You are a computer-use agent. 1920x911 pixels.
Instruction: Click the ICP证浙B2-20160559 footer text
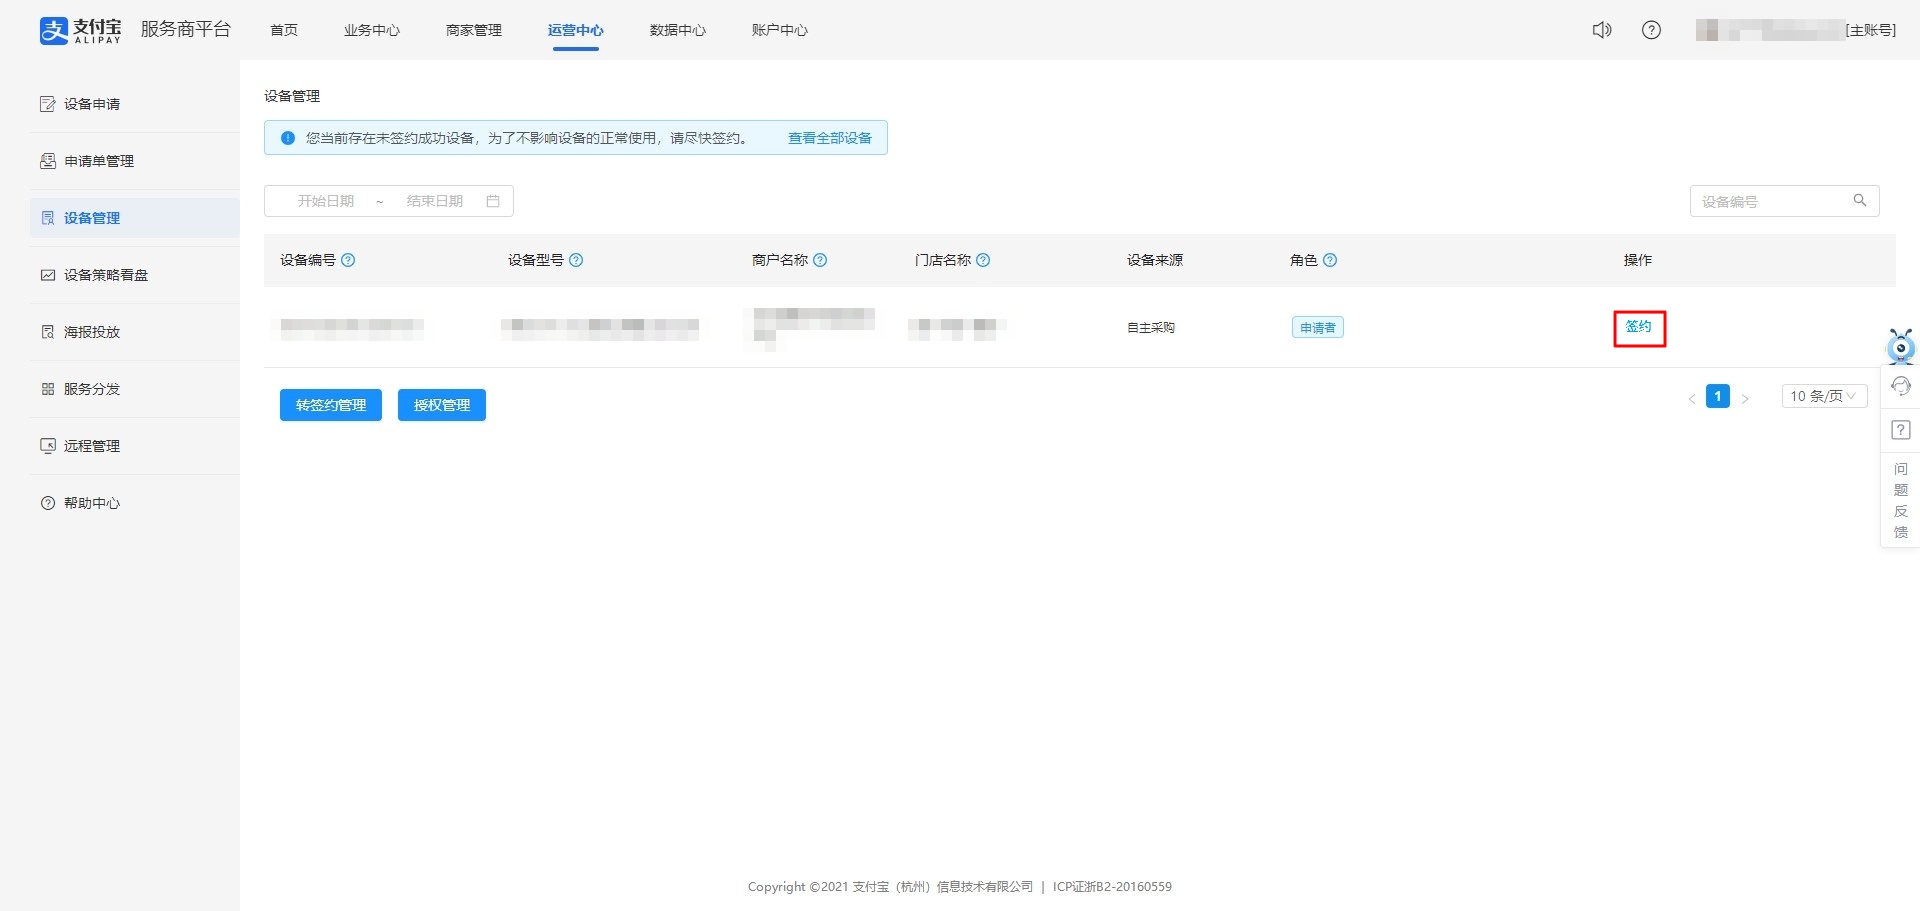[1112, 887]
